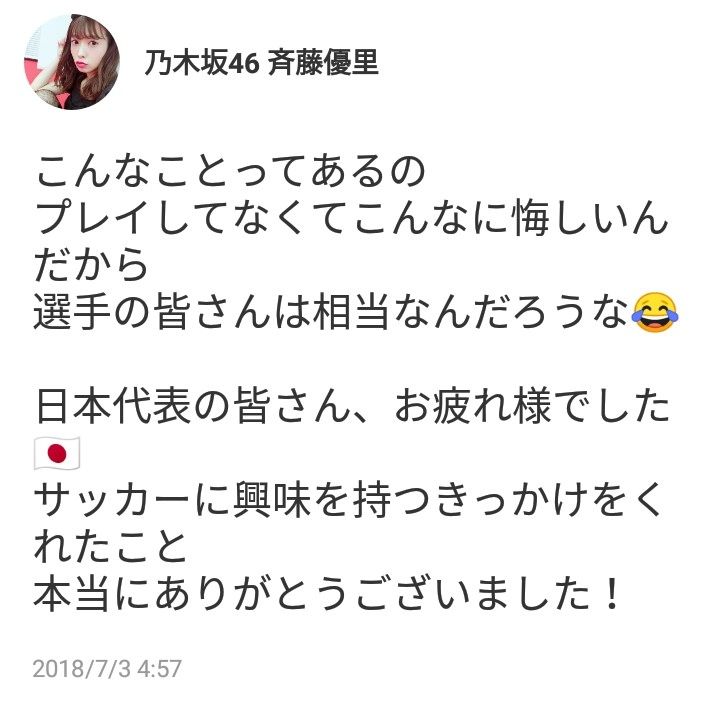Click the line こんなことってあるの

[x=231, y=171]
